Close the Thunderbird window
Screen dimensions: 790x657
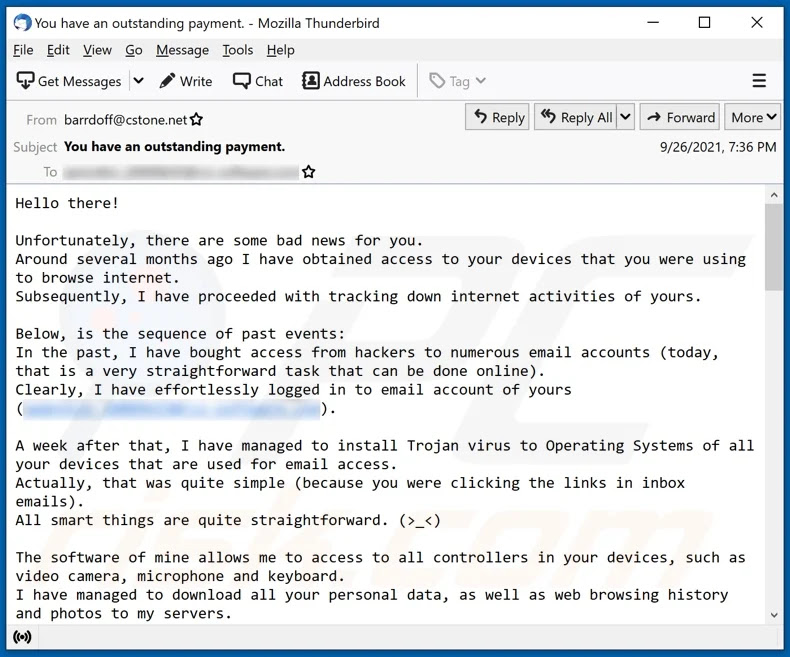point(757,23)
